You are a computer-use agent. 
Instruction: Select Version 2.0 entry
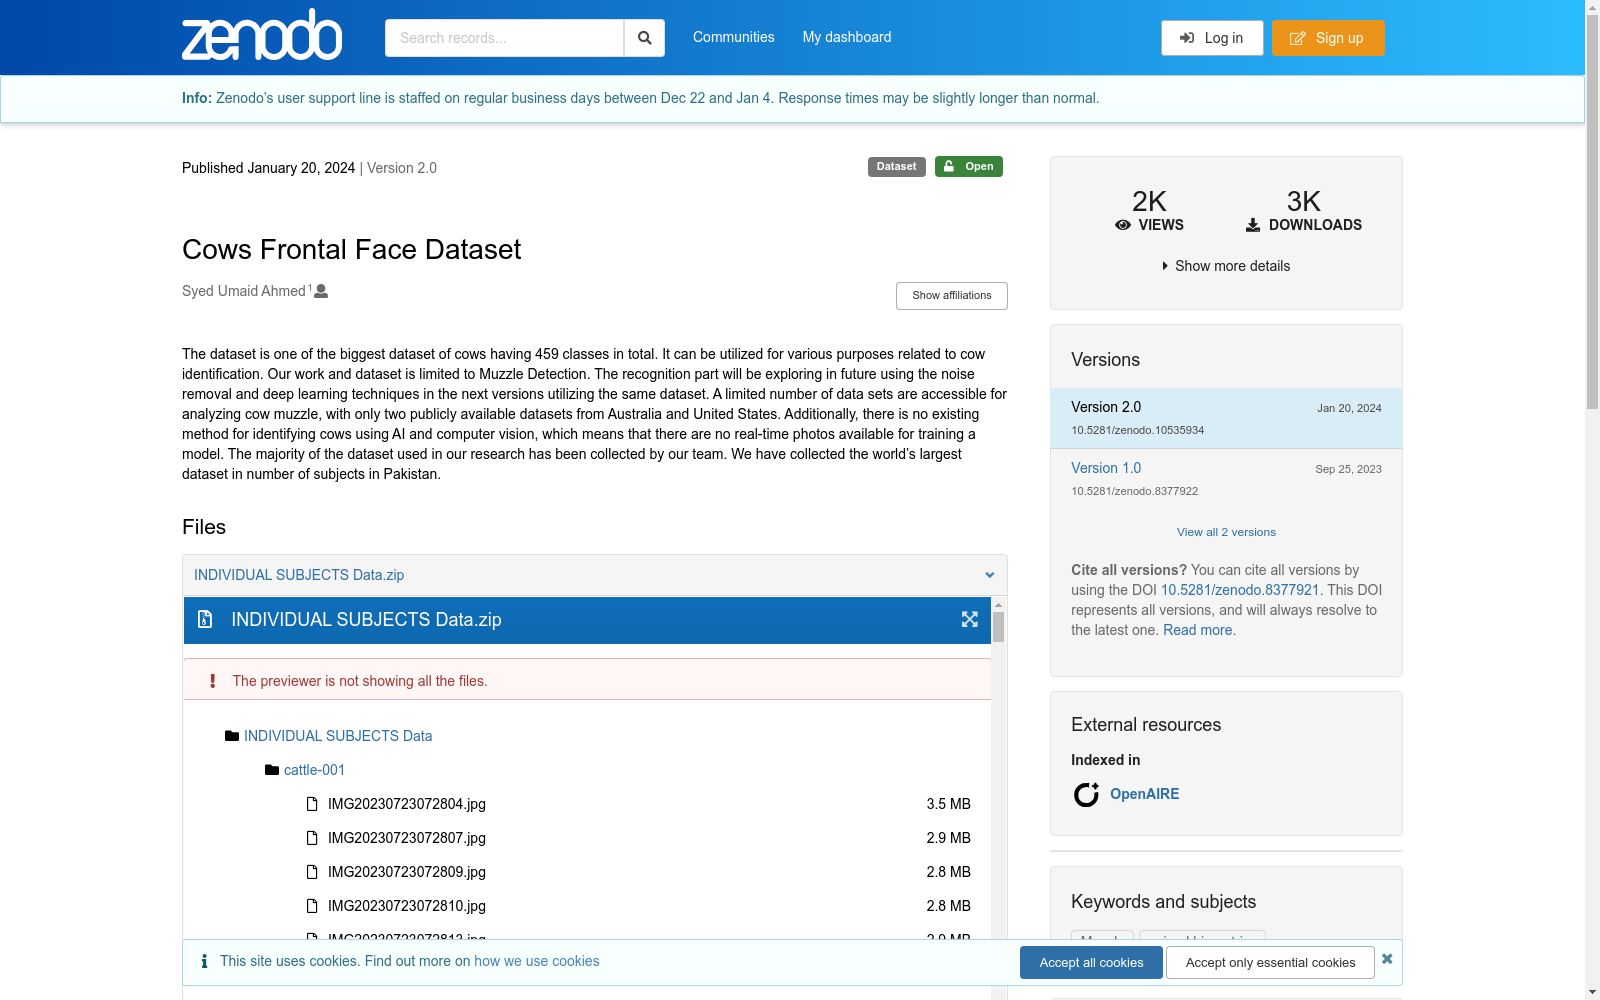pos(1226,418)
